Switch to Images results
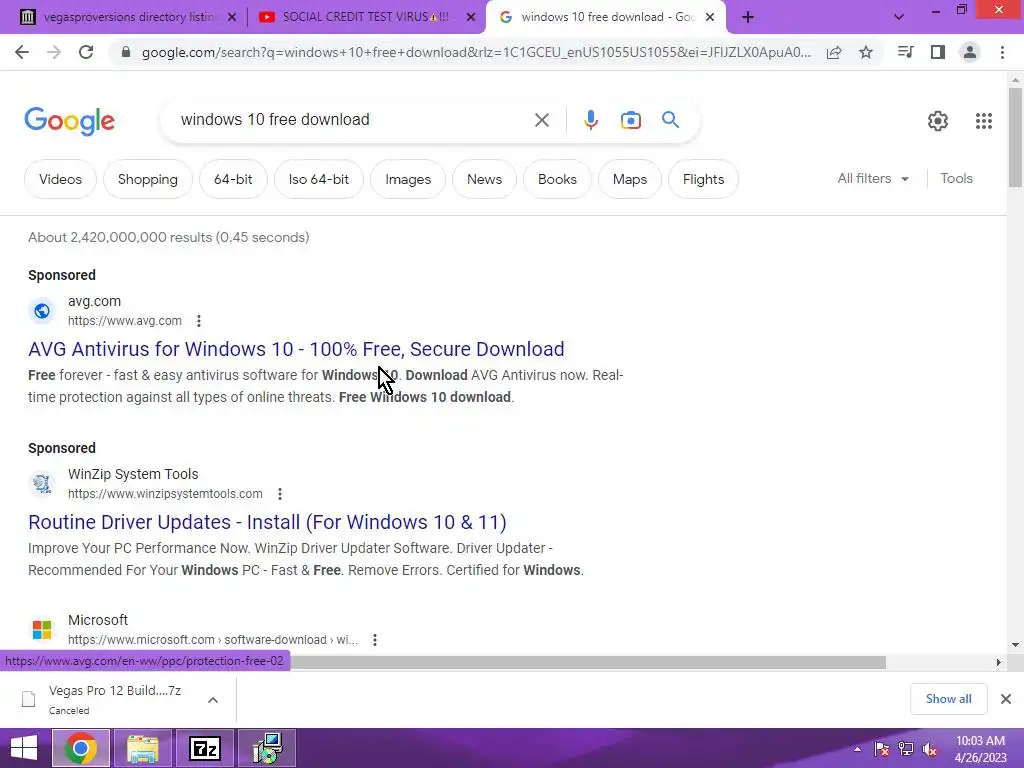 pyautogui.click(x=408, y=179)
